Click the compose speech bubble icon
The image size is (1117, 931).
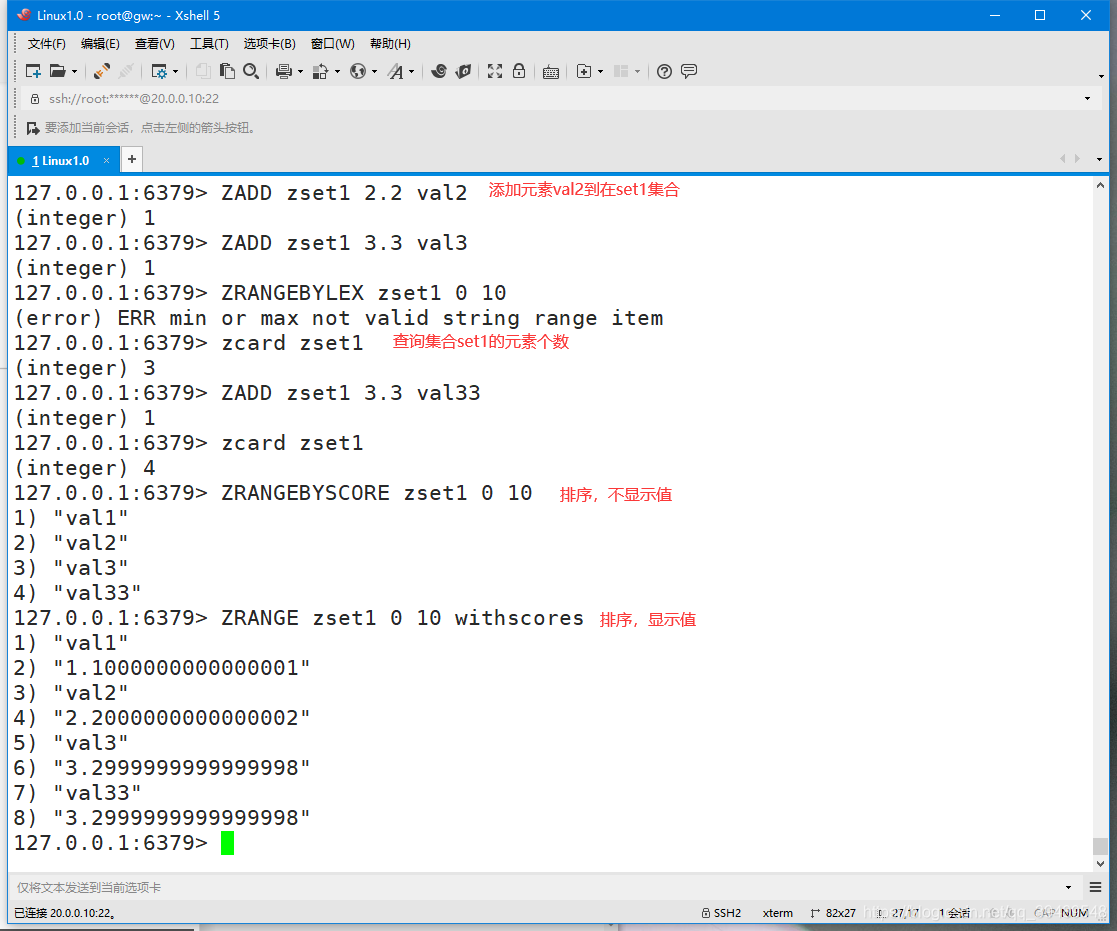click(689, 71)
